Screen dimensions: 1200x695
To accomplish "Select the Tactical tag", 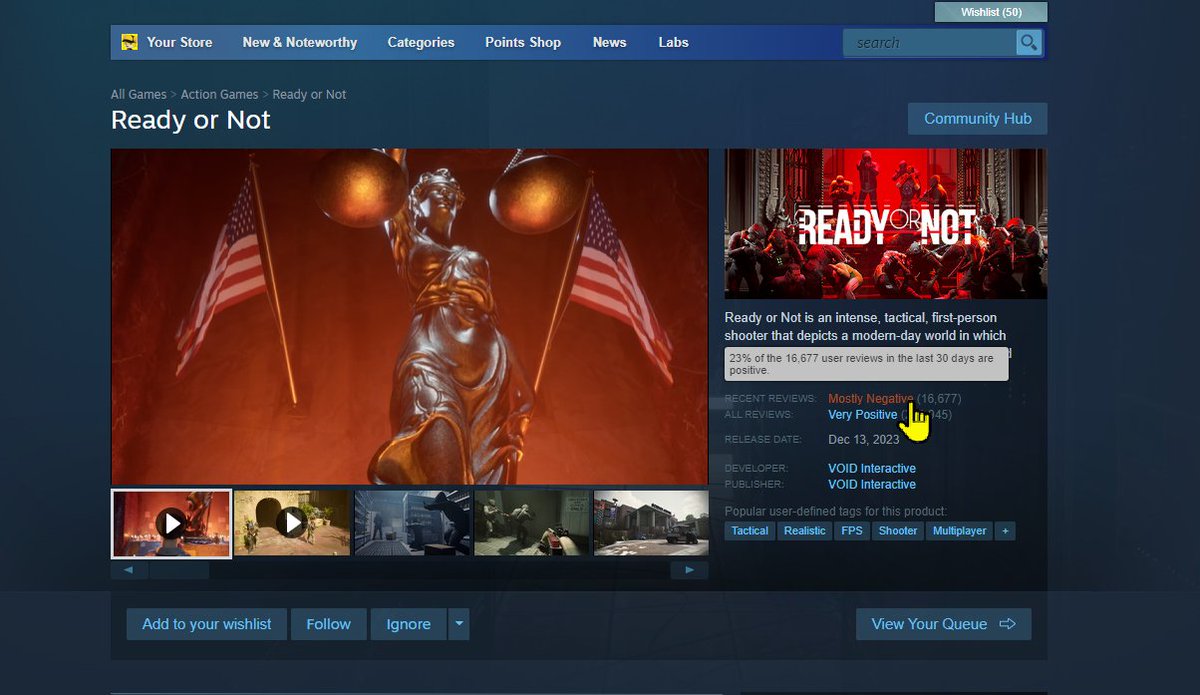I will click(750, 531).
